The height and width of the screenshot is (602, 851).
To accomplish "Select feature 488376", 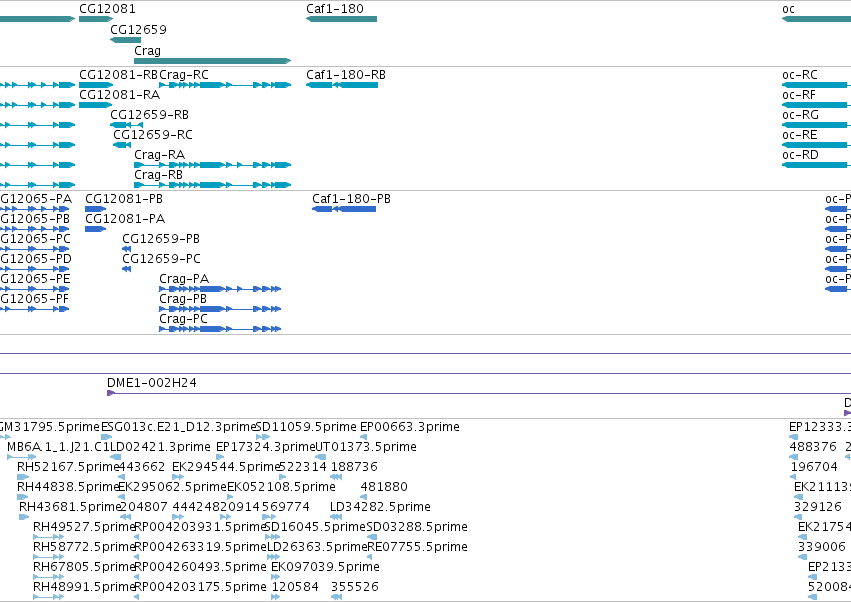I will 794,457.
